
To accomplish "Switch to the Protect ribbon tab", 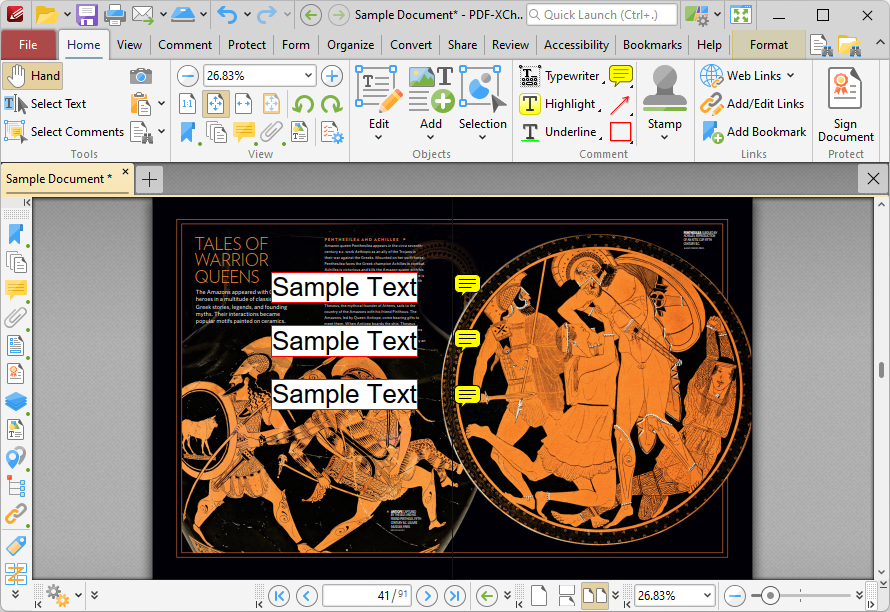I will point(247,45).
